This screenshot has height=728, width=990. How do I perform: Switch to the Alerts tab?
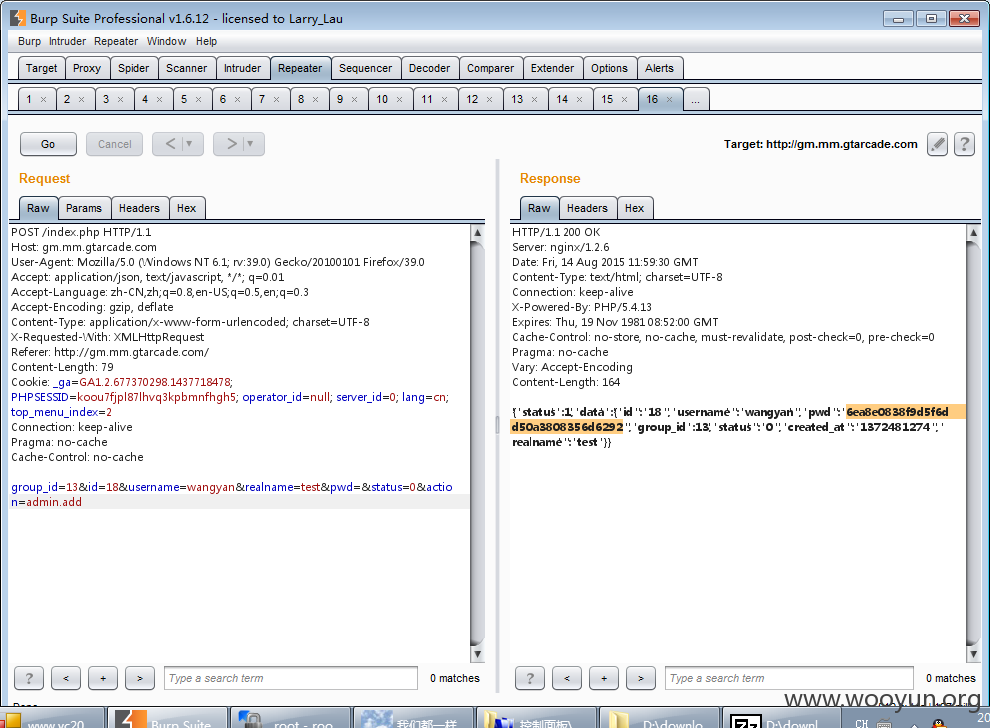click(x=659, y=68)
